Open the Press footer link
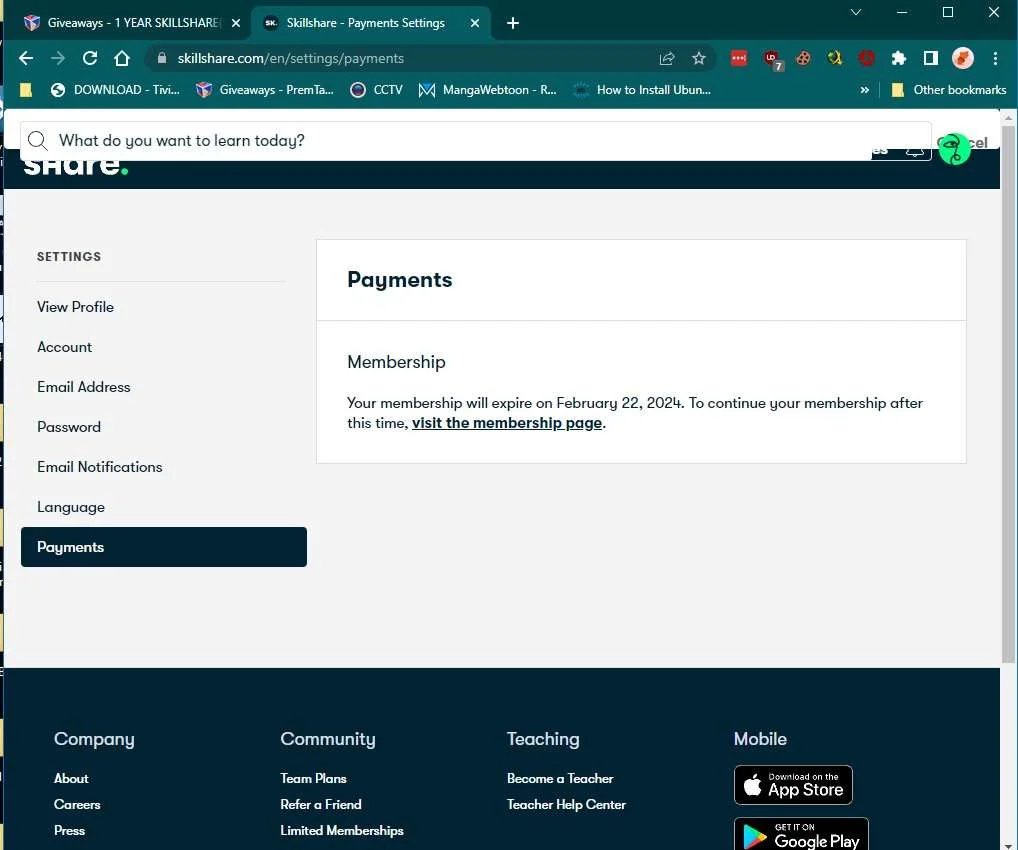 (69, 830)
